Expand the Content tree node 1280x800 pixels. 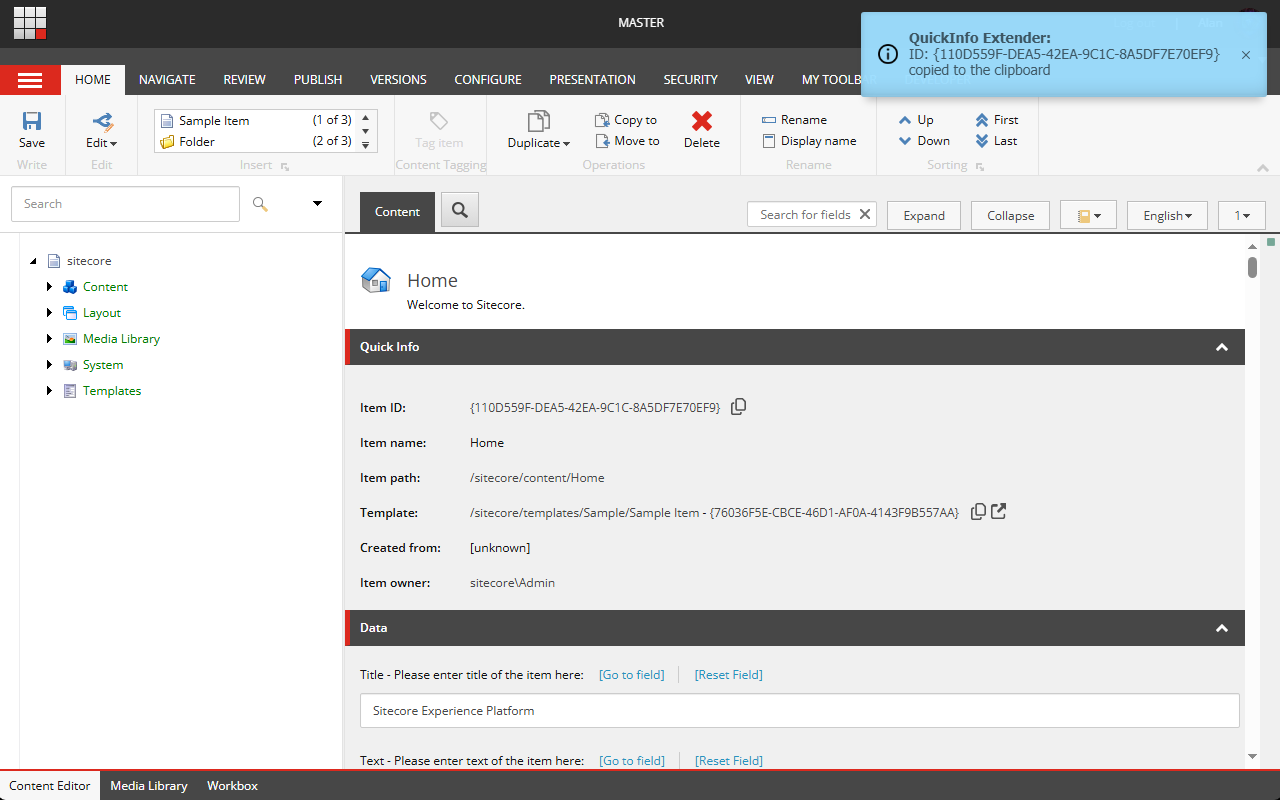pos(49,287)
